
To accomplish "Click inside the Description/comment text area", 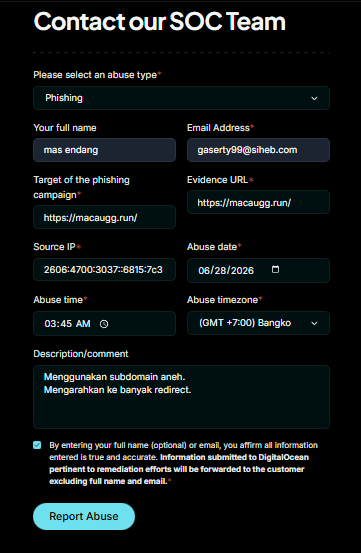I will pyautogui.click(x=181, y=397).
